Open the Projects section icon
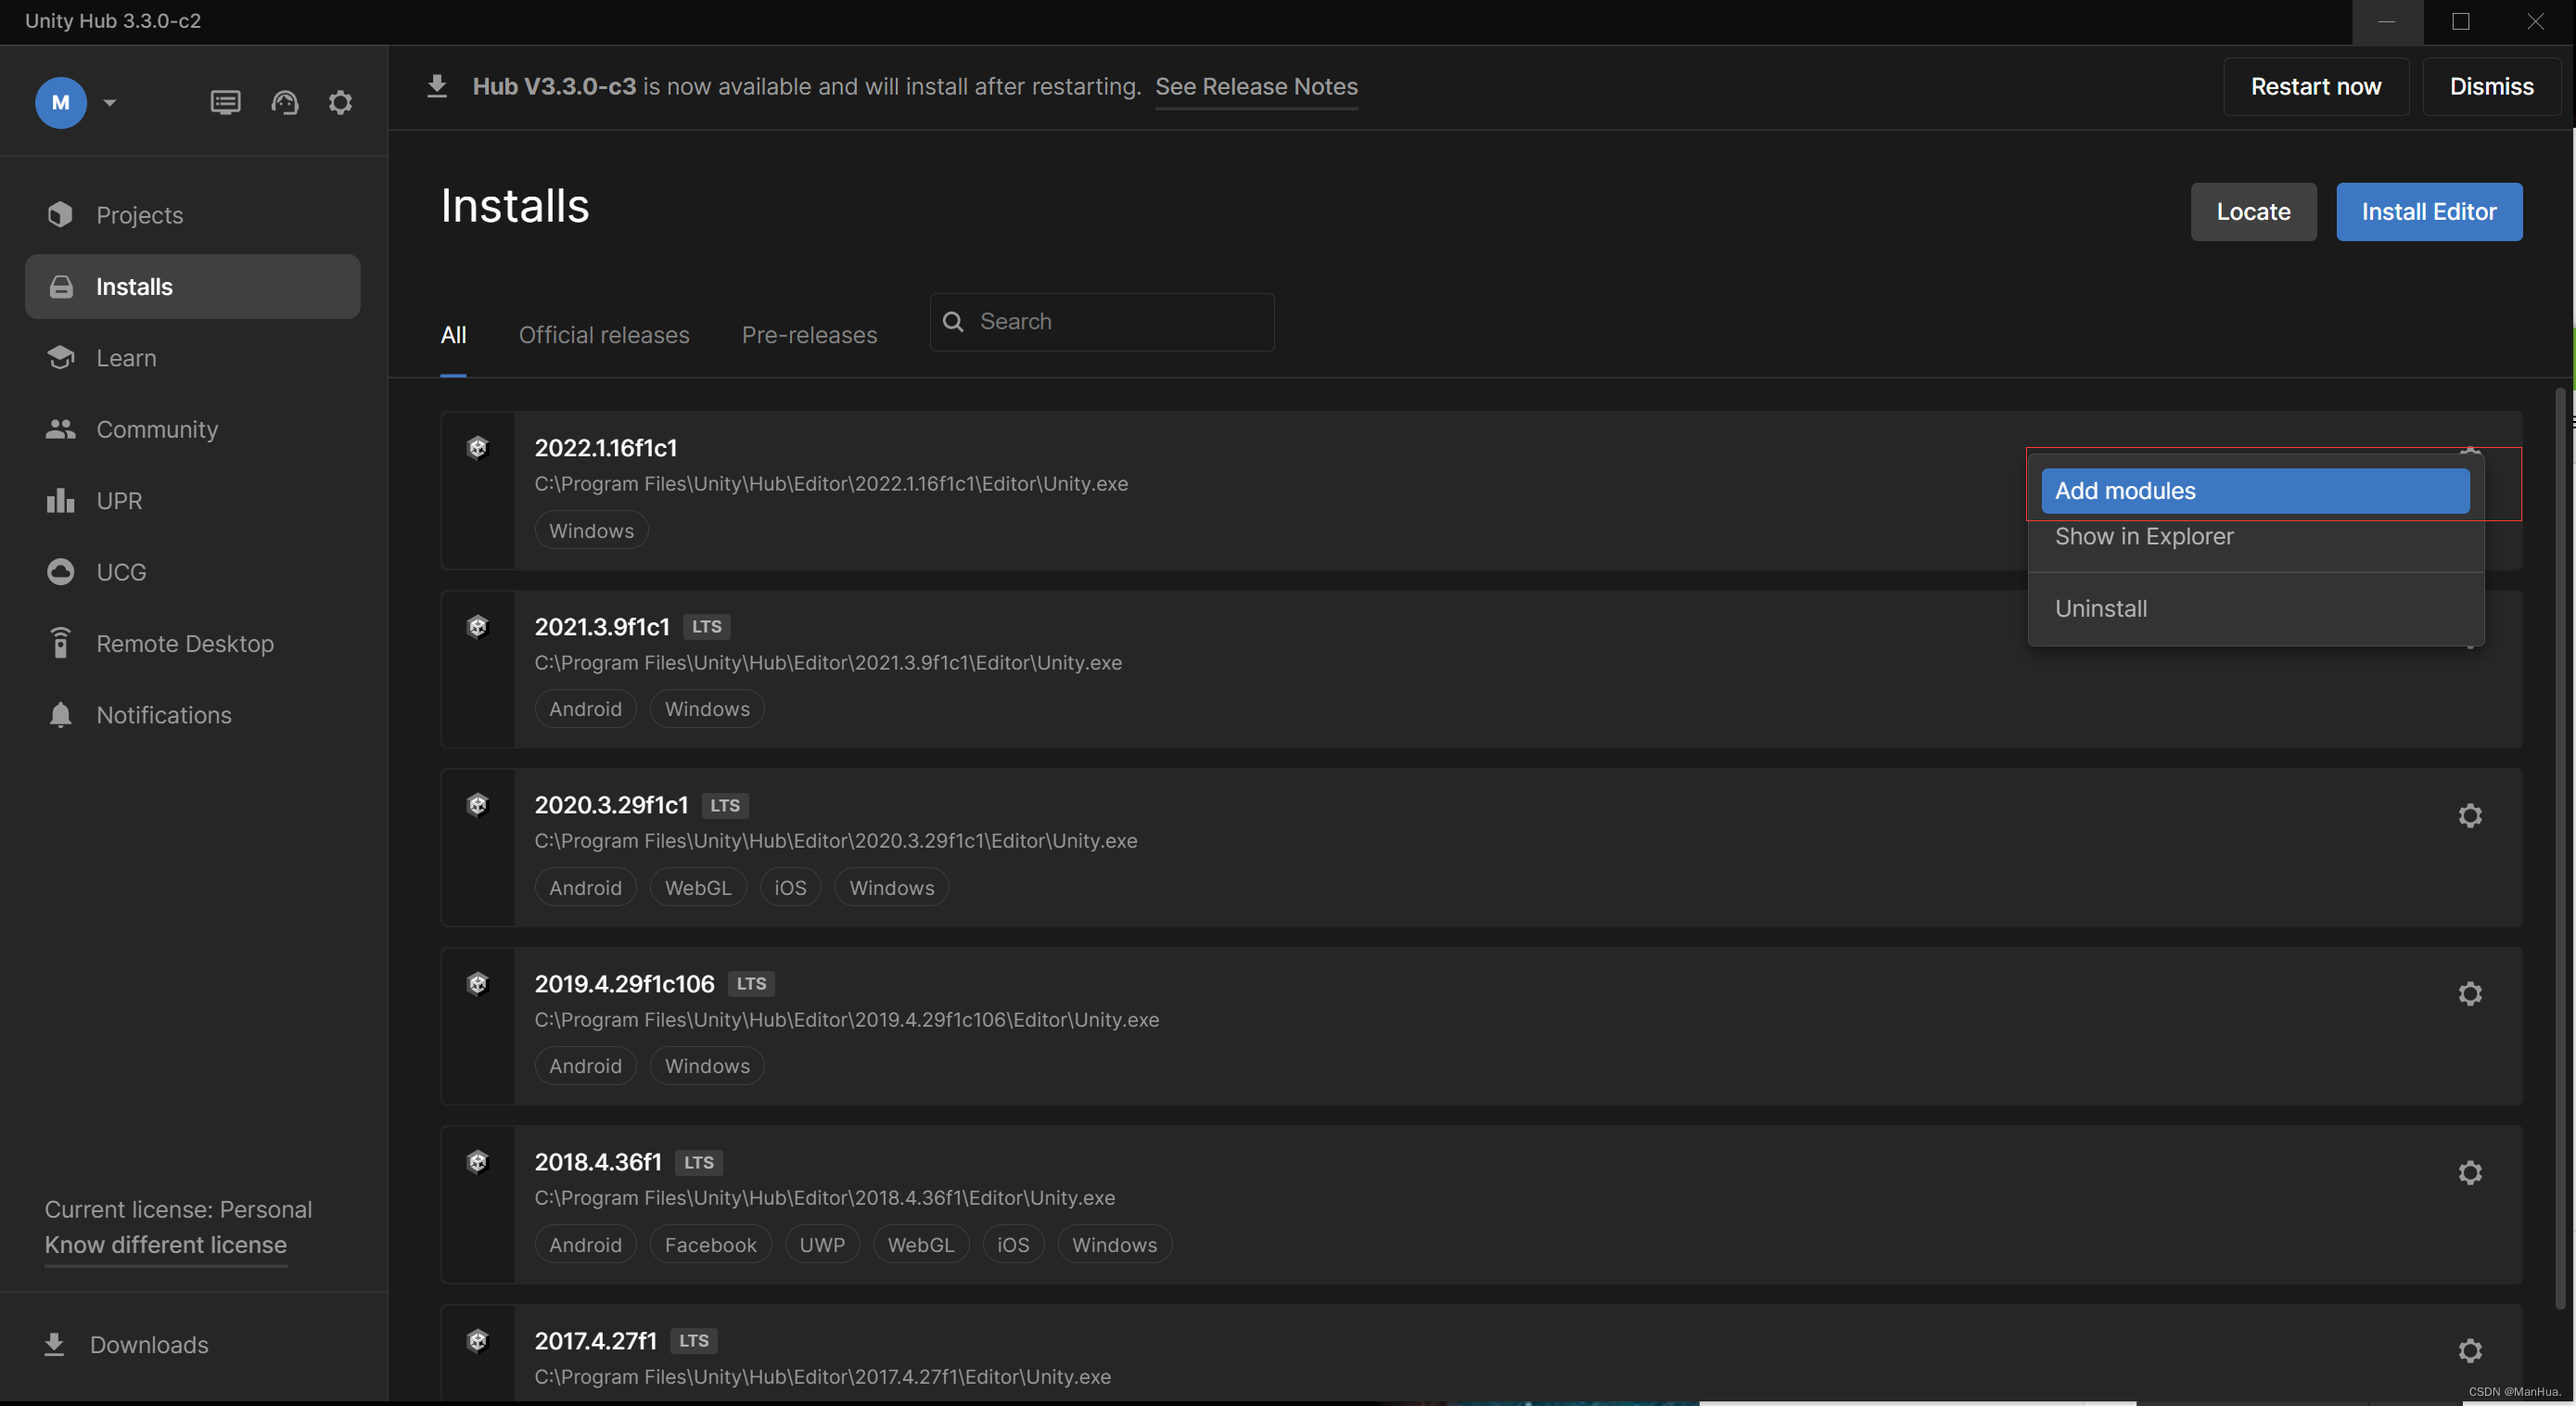Viewport: 2576px width, 1406px height. (60, 215)
